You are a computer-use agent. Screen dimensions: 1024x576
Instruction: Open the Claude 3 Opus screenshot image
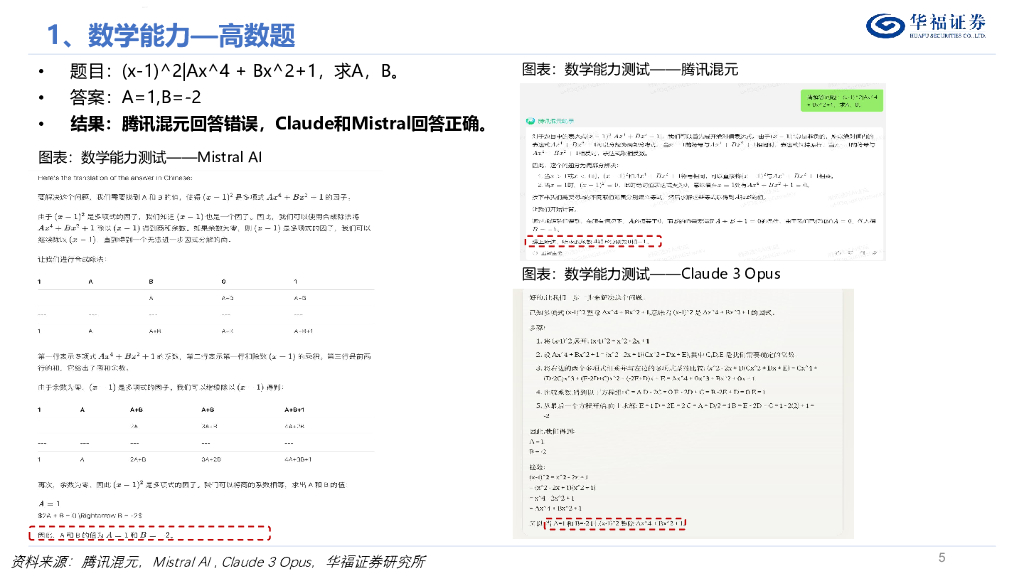tap(683, 414)
